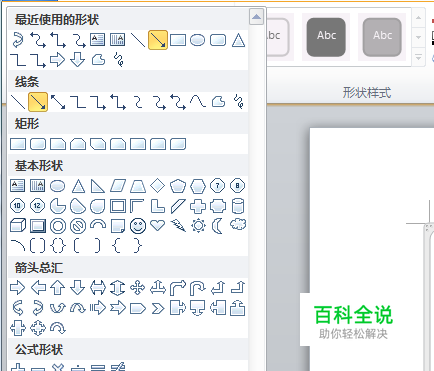Pick the curve shape in 线条 section

(x=198, y=102)
